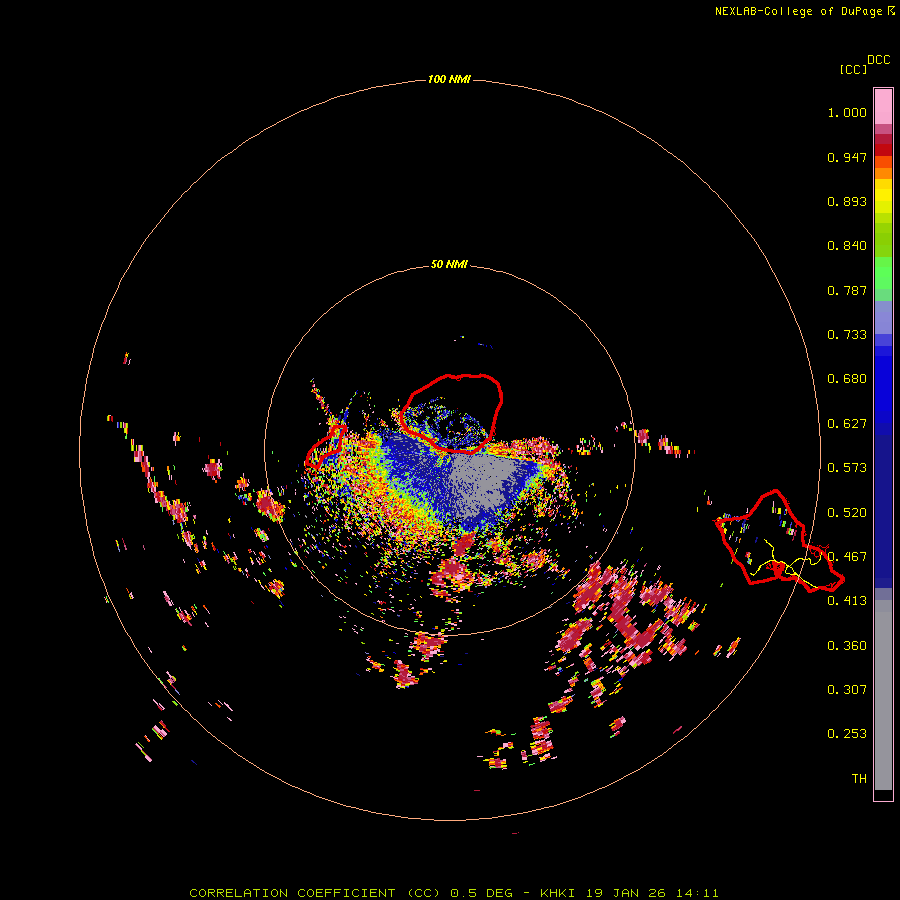Click the 1.000 color scale value
The image size is (900, 900).
click(x=847, y=112)
